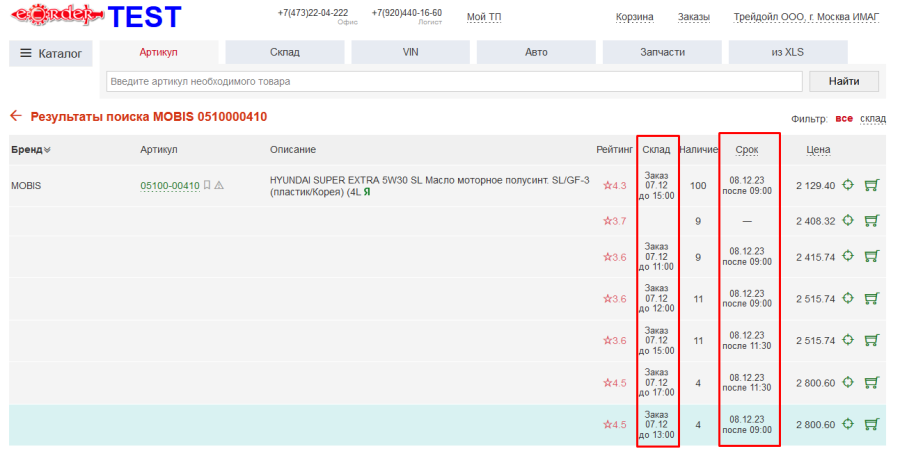Click target icon beside price 2 129.40

848,185
